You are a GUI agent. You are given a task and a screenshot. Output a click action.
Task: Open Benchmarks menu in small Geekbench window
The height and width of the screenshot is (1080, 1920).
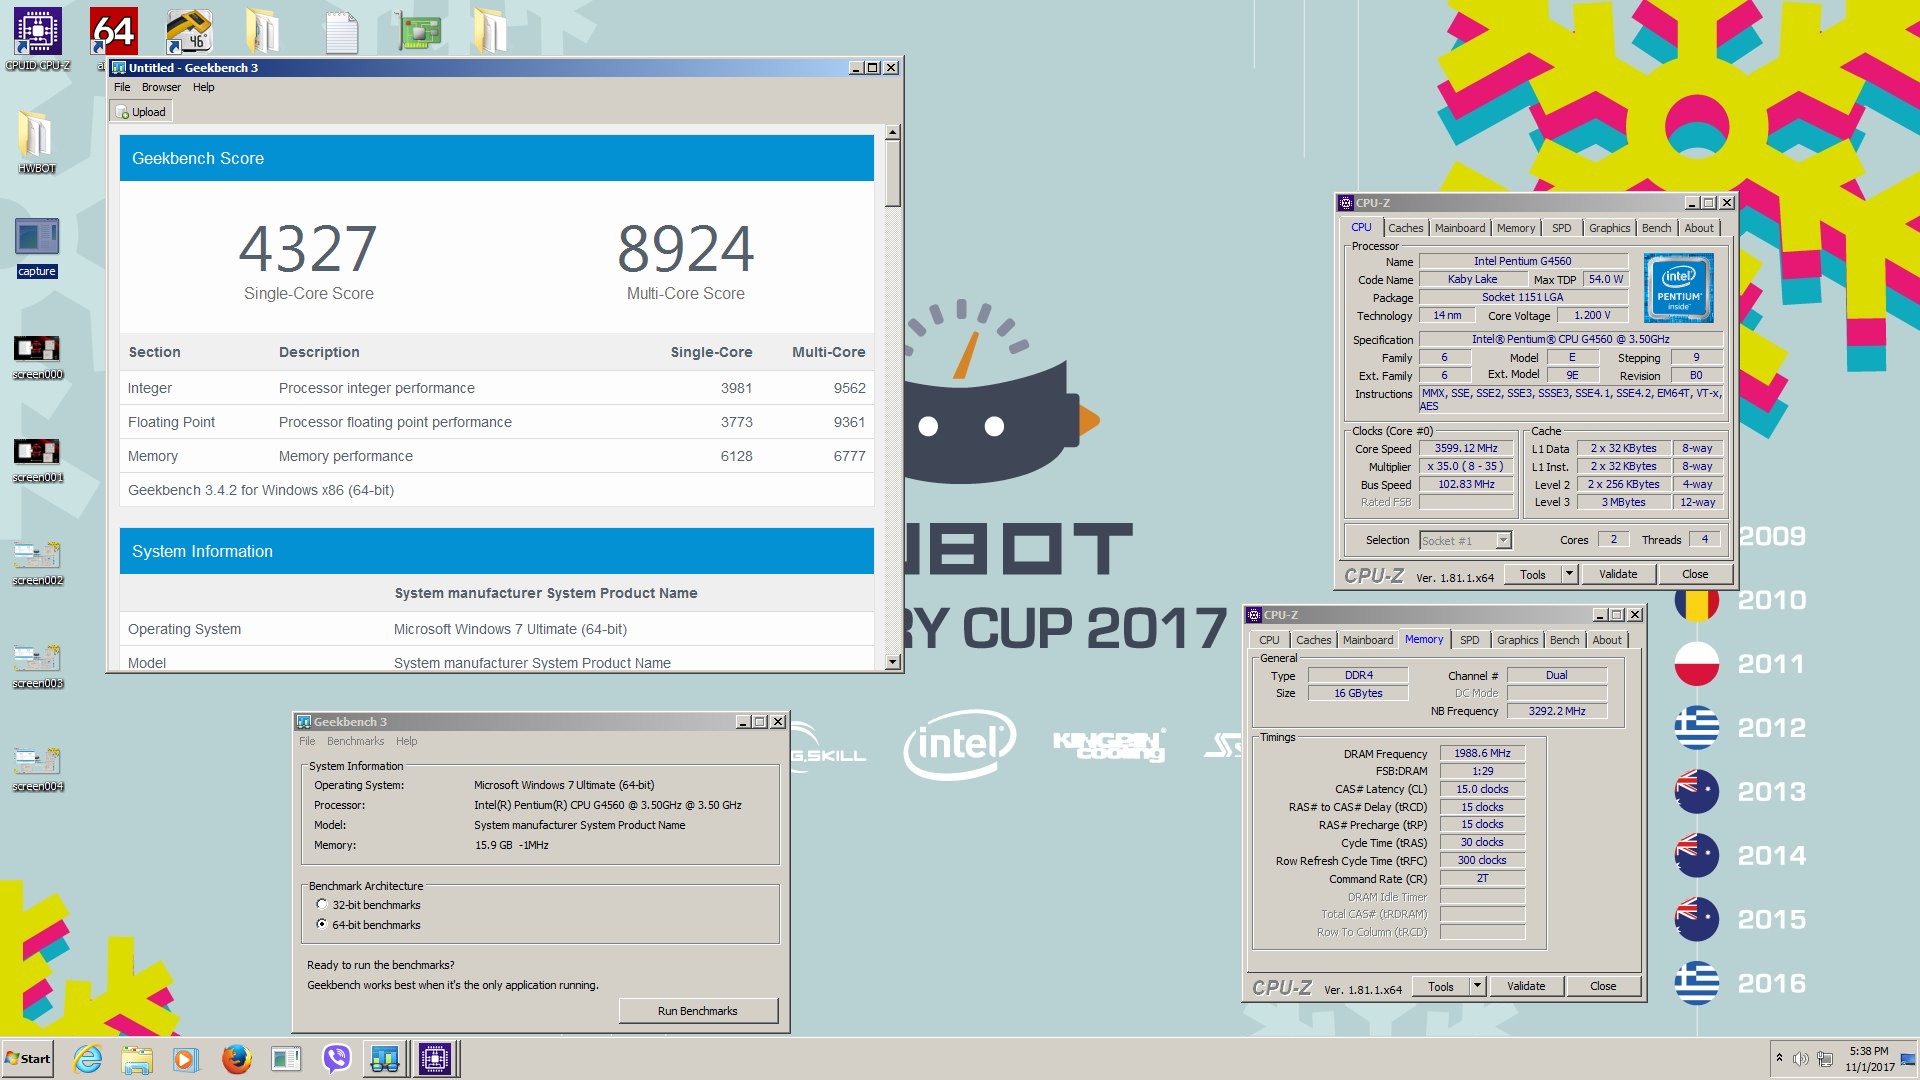tap(355, 741)
